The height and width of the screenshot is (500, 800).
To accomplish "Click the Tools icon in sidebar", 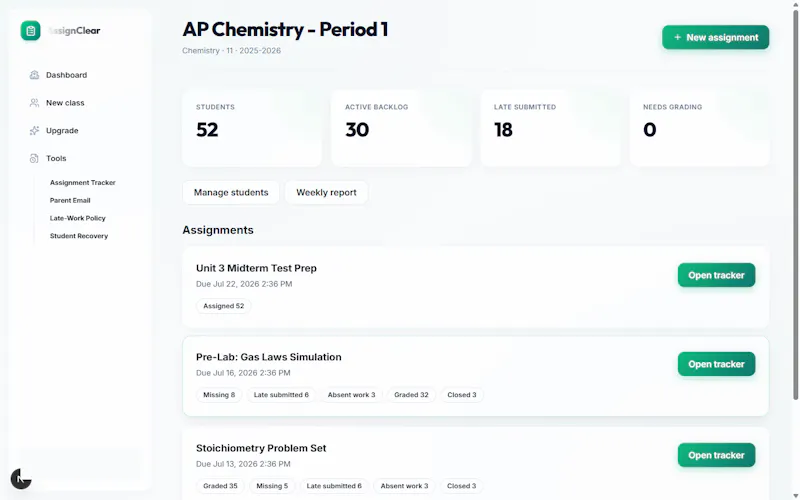I will [x=34, y=158].
